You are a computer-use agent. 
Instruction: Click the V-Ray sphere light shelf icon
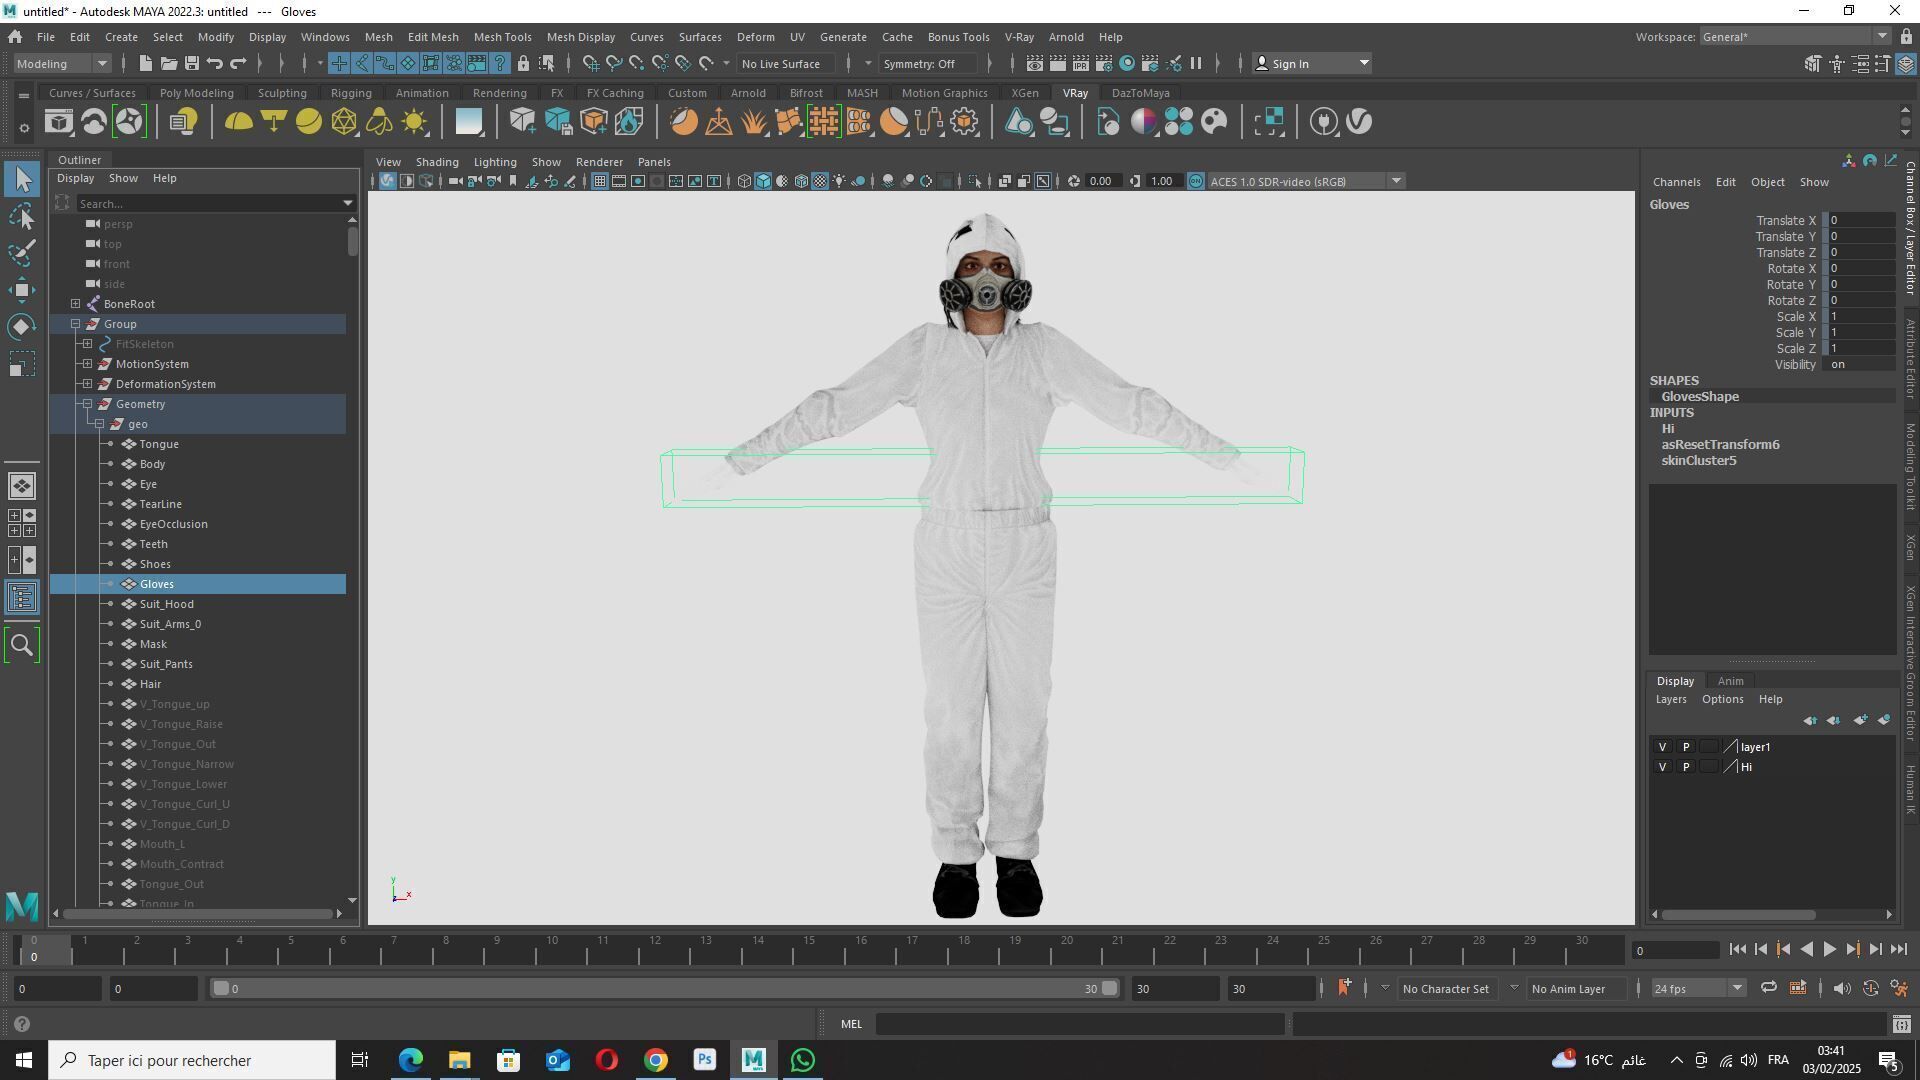(x=309, y=122)
